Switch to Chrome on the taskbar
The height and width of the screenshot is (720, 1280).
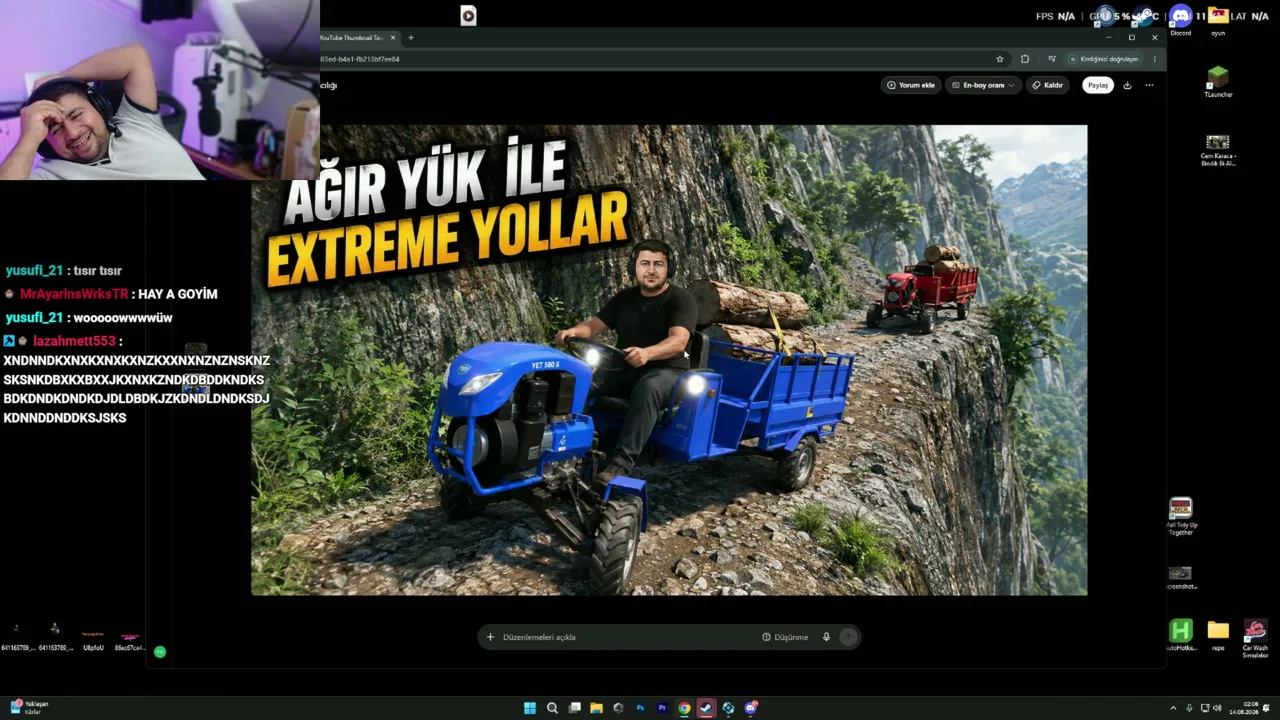[x=684, y=708]
